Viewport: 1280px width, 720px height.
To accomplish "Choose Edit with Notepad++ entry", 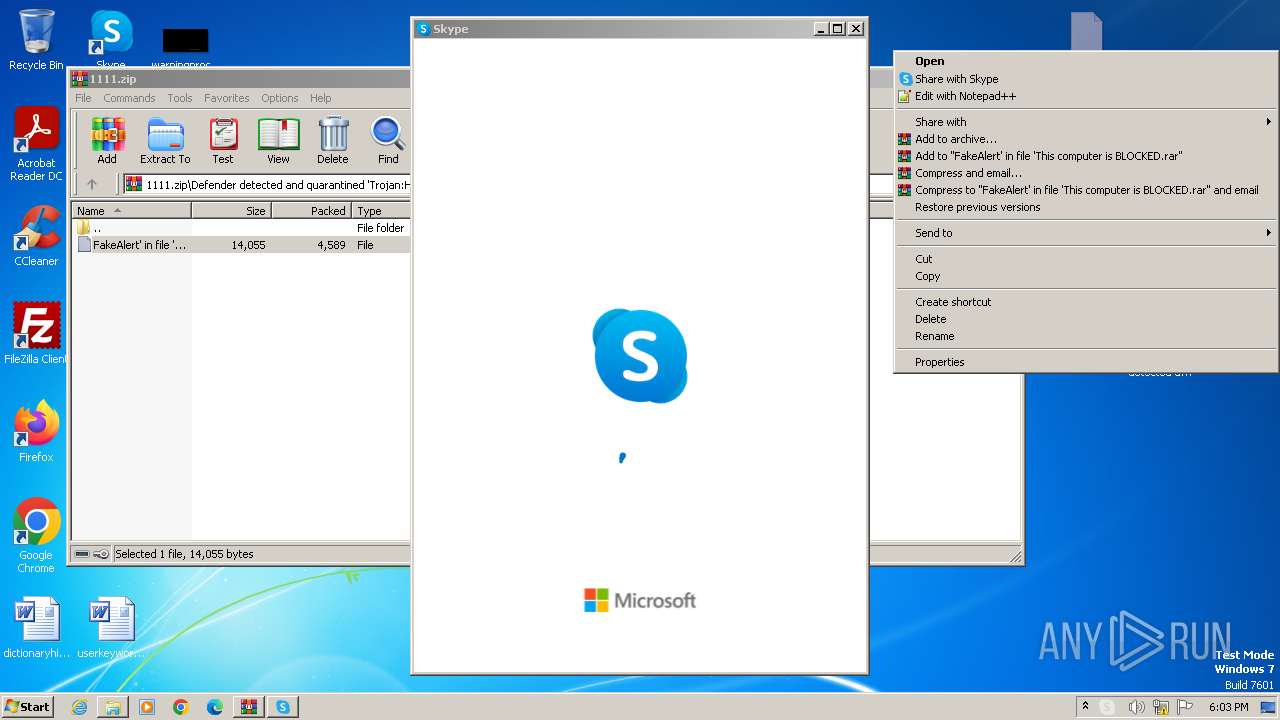I will pyautogui.click(x=1086, y=96).
